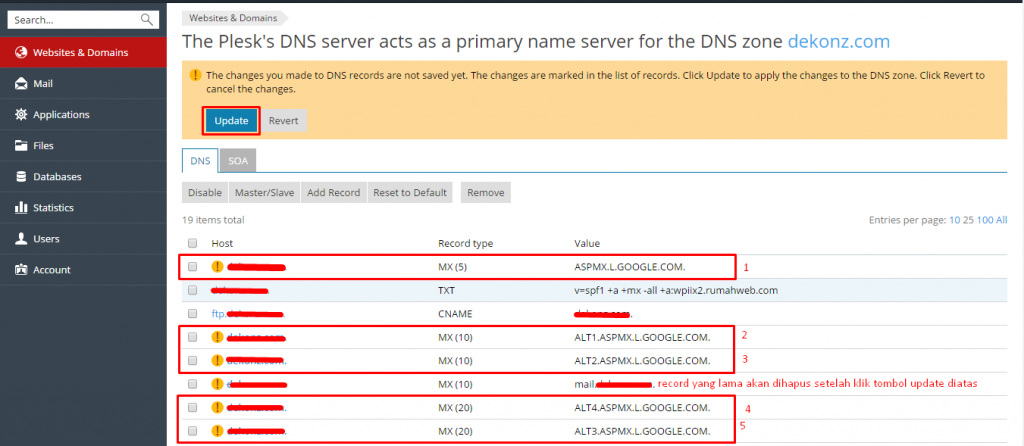The image size is (1024, 446).
Task: Click the search magnifier icon
Action: pyautogui.click(x=146, y=20)
